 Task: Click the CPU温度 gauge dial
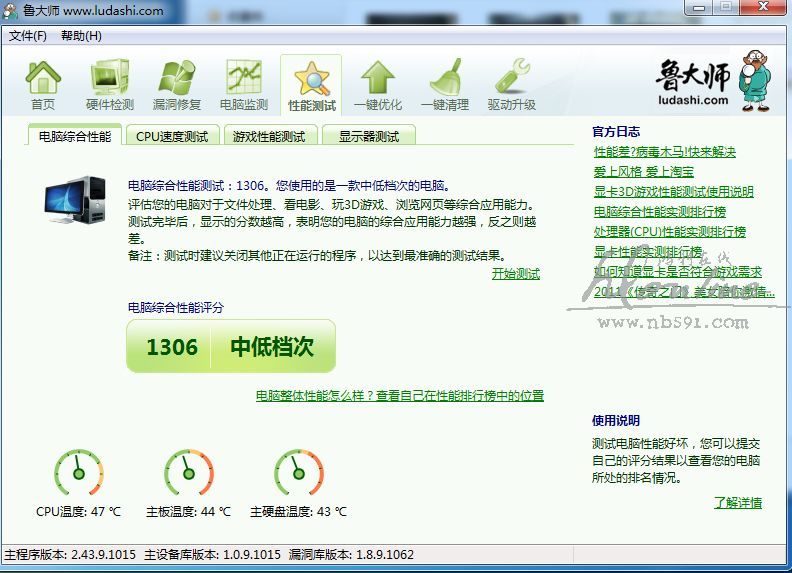pos(79,472)
